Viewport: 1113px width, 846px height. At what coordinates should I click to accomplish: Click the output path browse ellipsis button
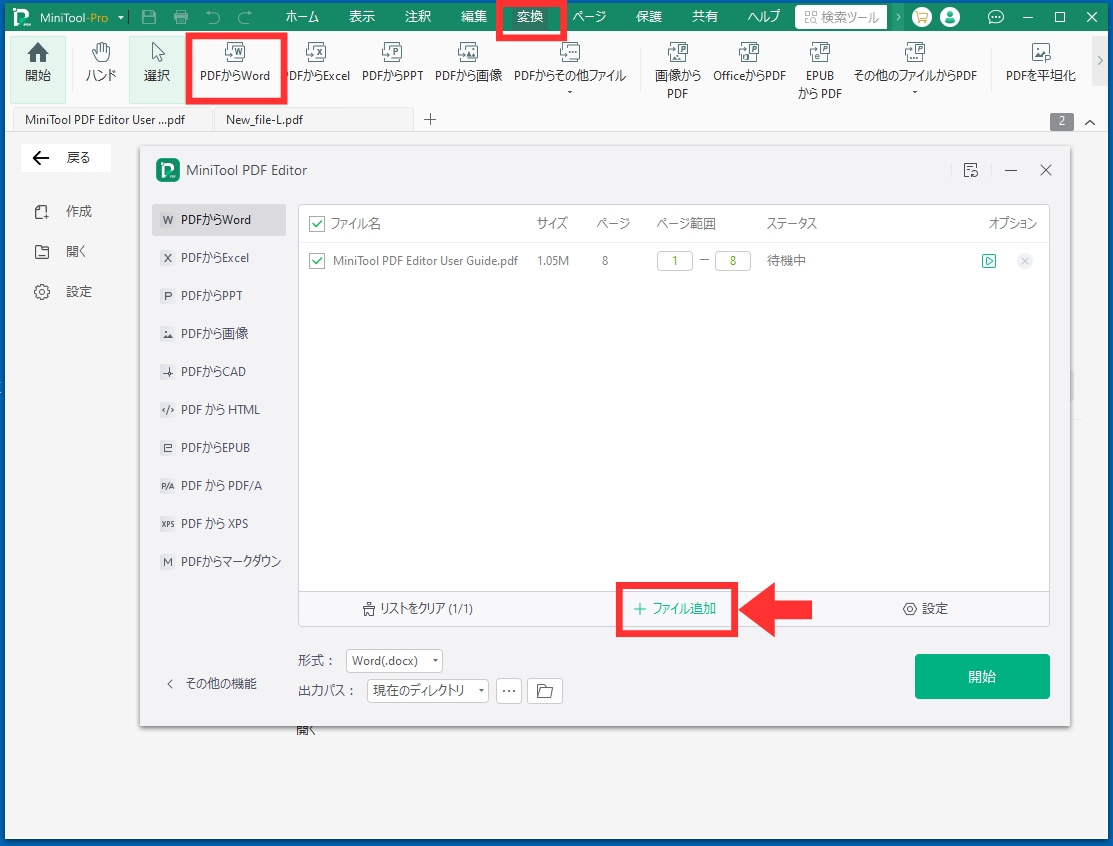pos(509,691)
